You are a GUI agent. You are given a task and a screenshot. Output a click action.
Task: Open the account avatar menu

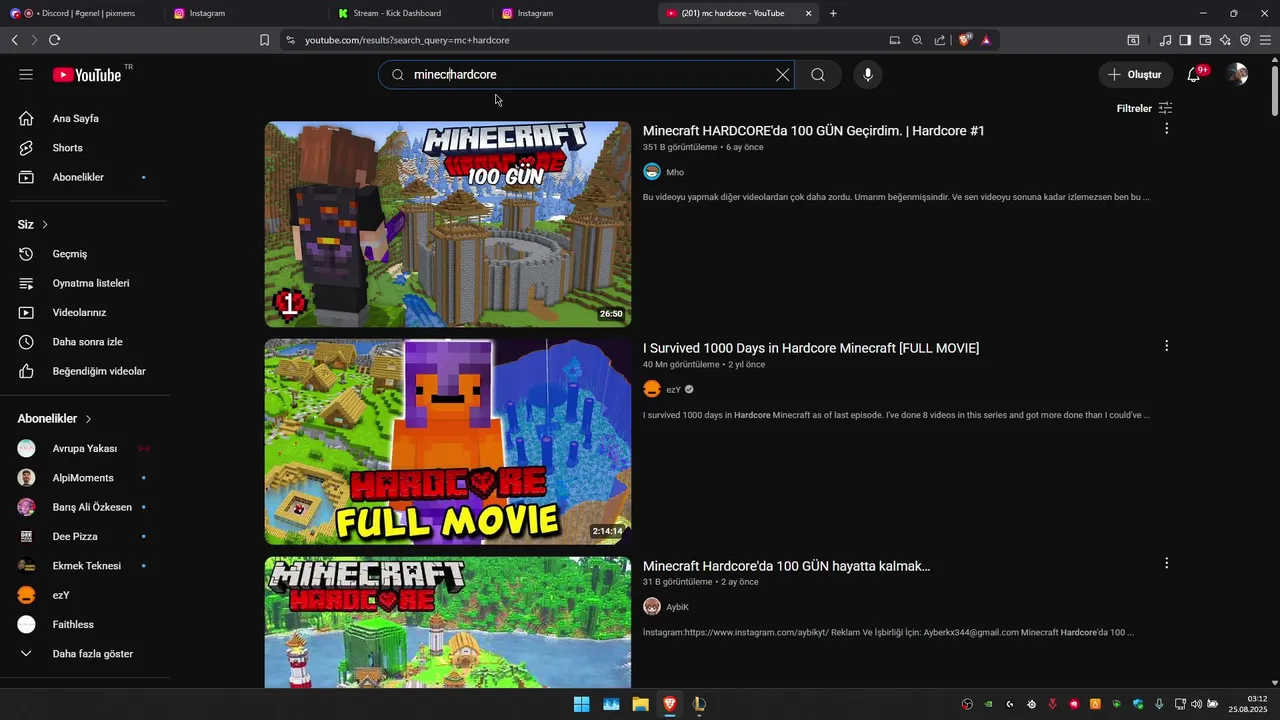(1237, 75)
